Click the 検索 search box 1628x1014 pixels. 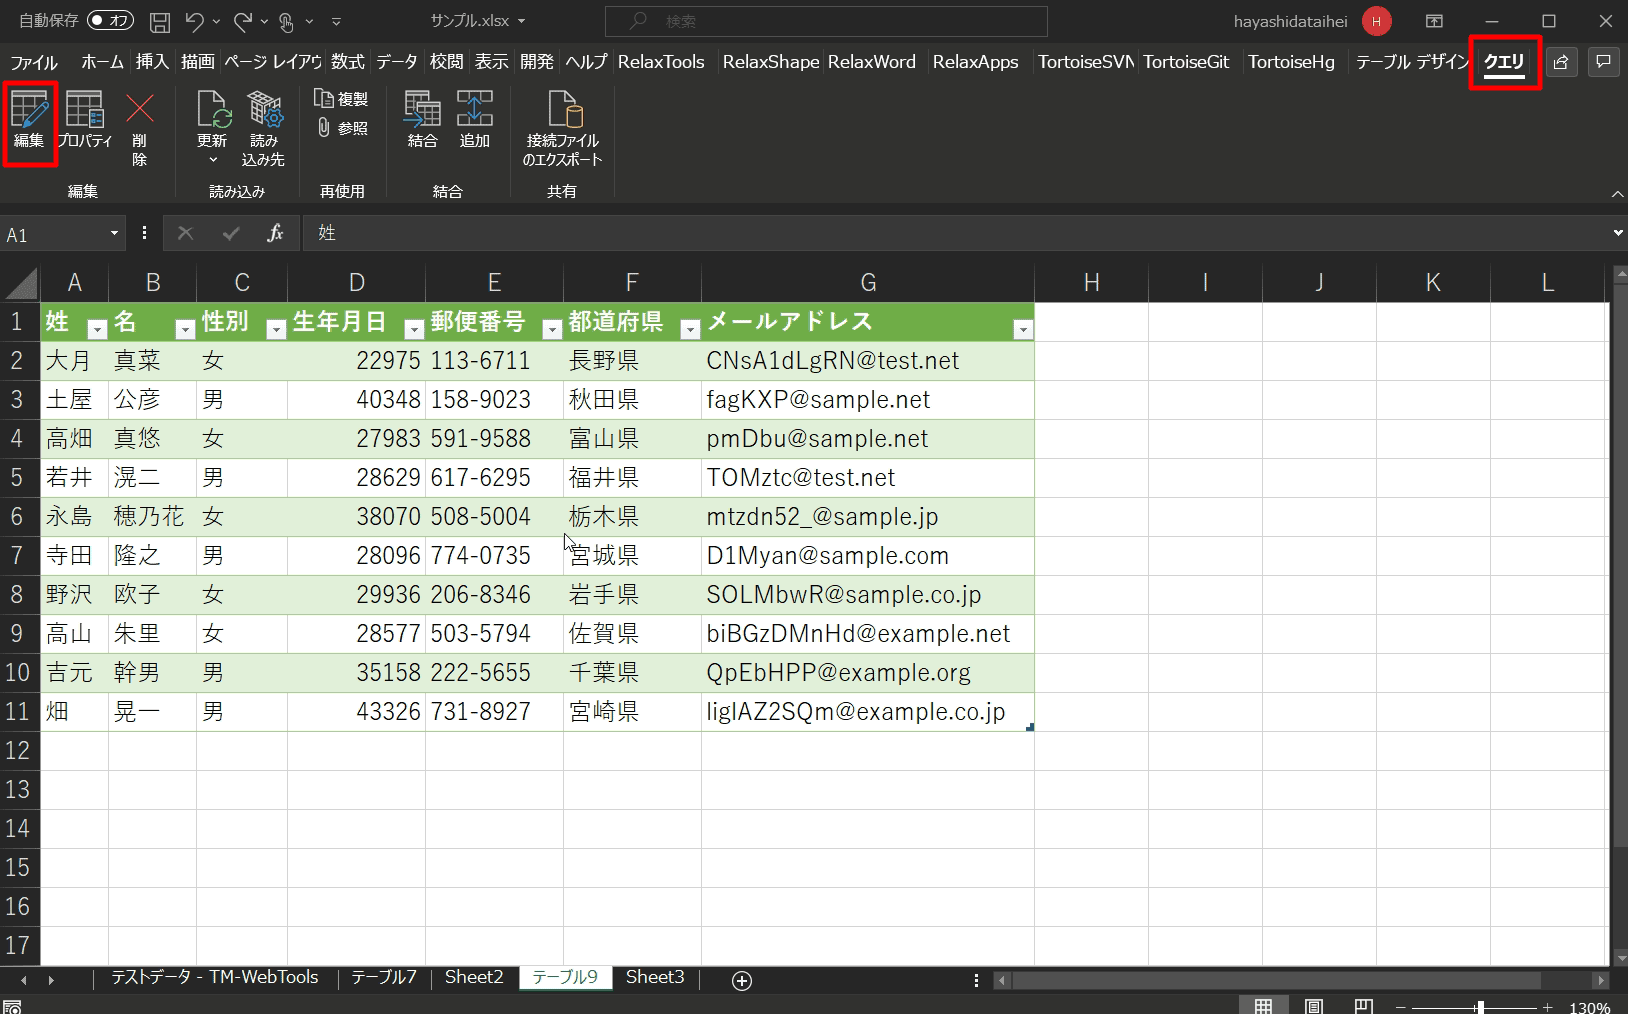826,21
